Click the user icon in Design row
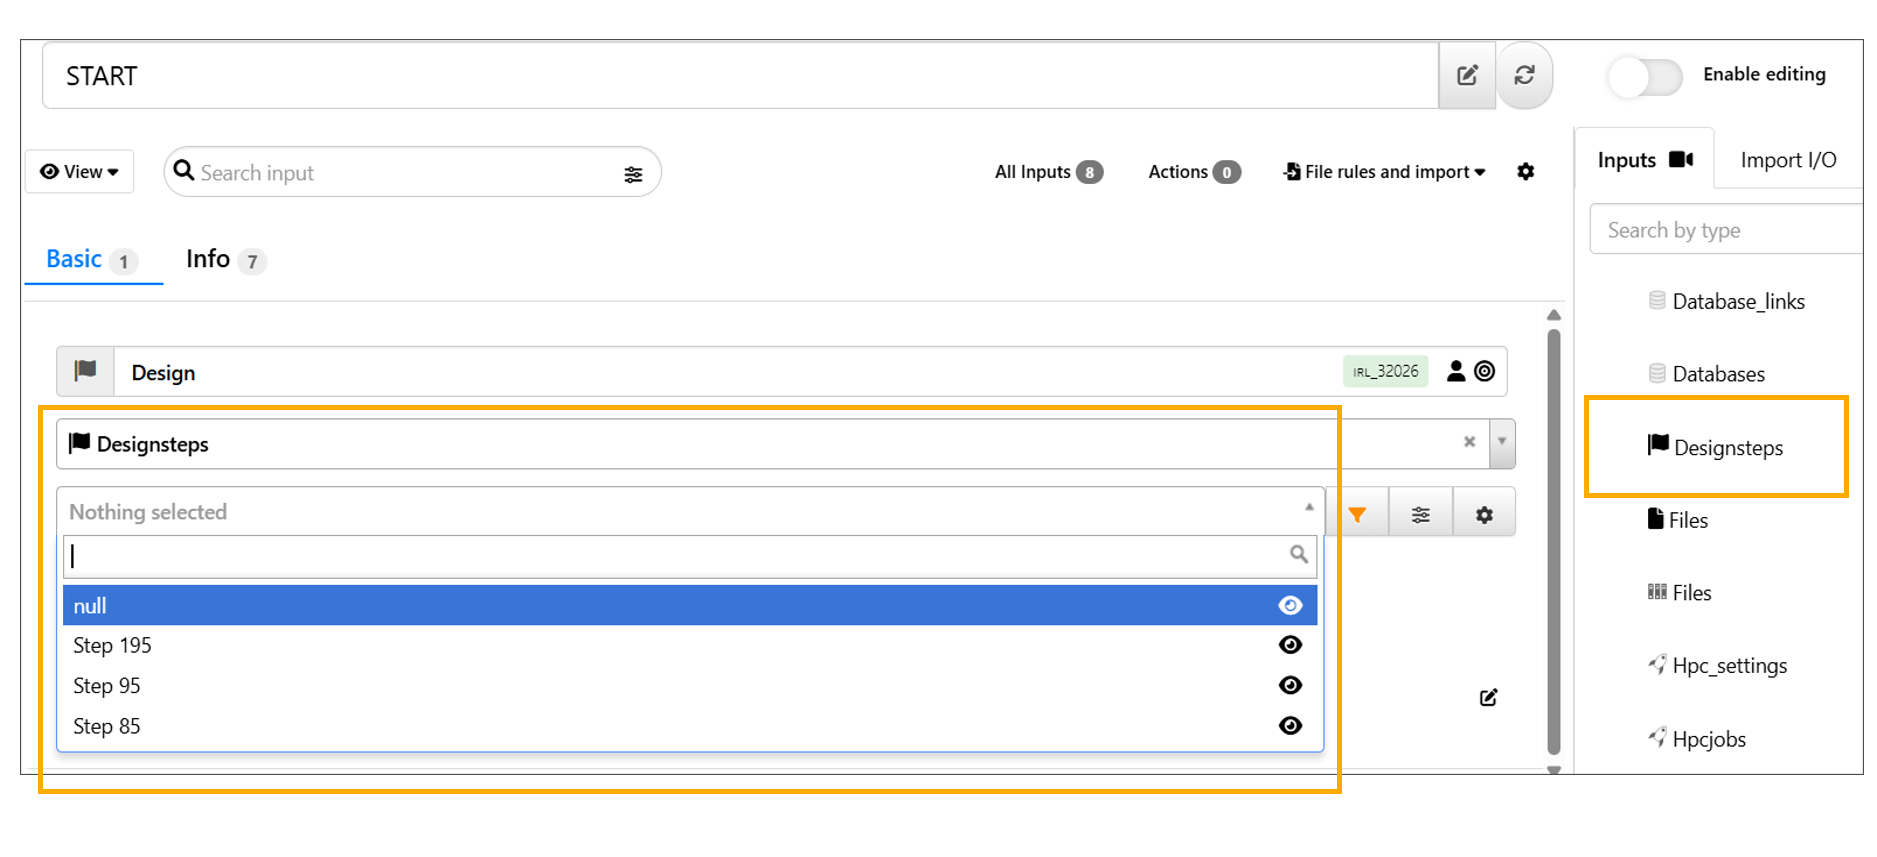This screenshot has height=857, width=1877. pyautogui.click(x=1456, y=371)
